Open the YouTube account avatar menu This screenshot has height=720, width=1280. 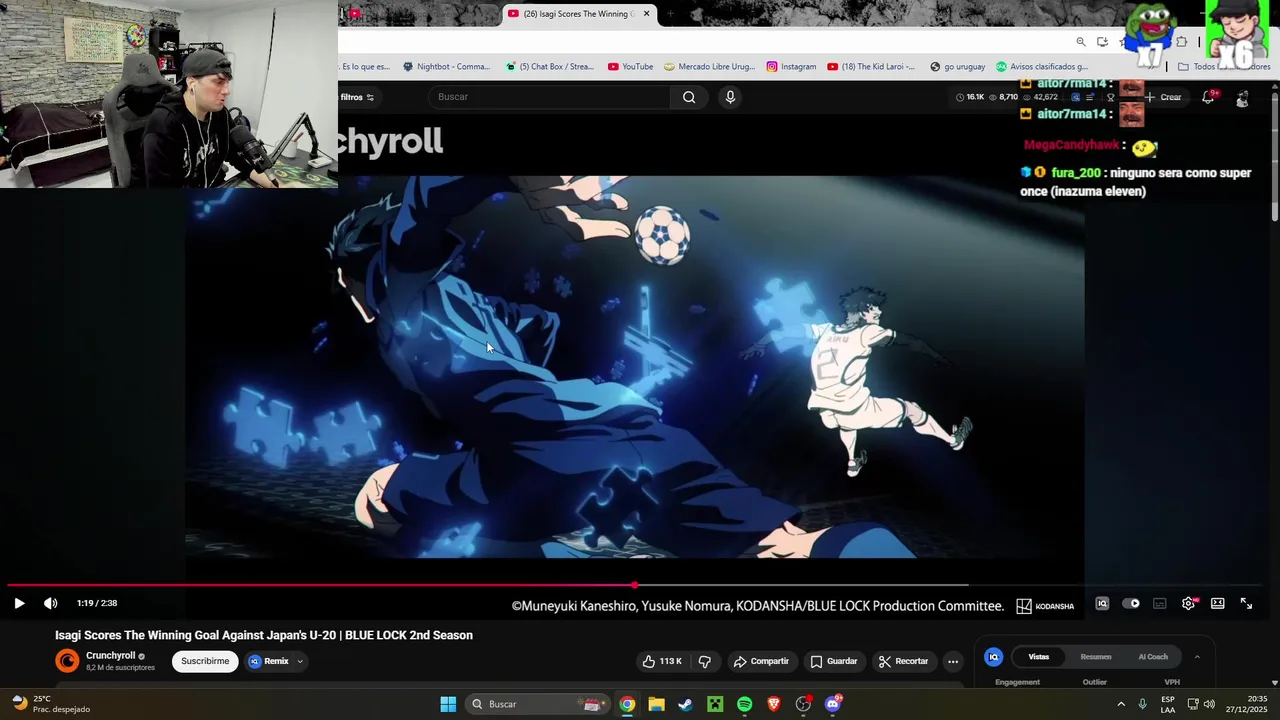[x=1242, y=98]
